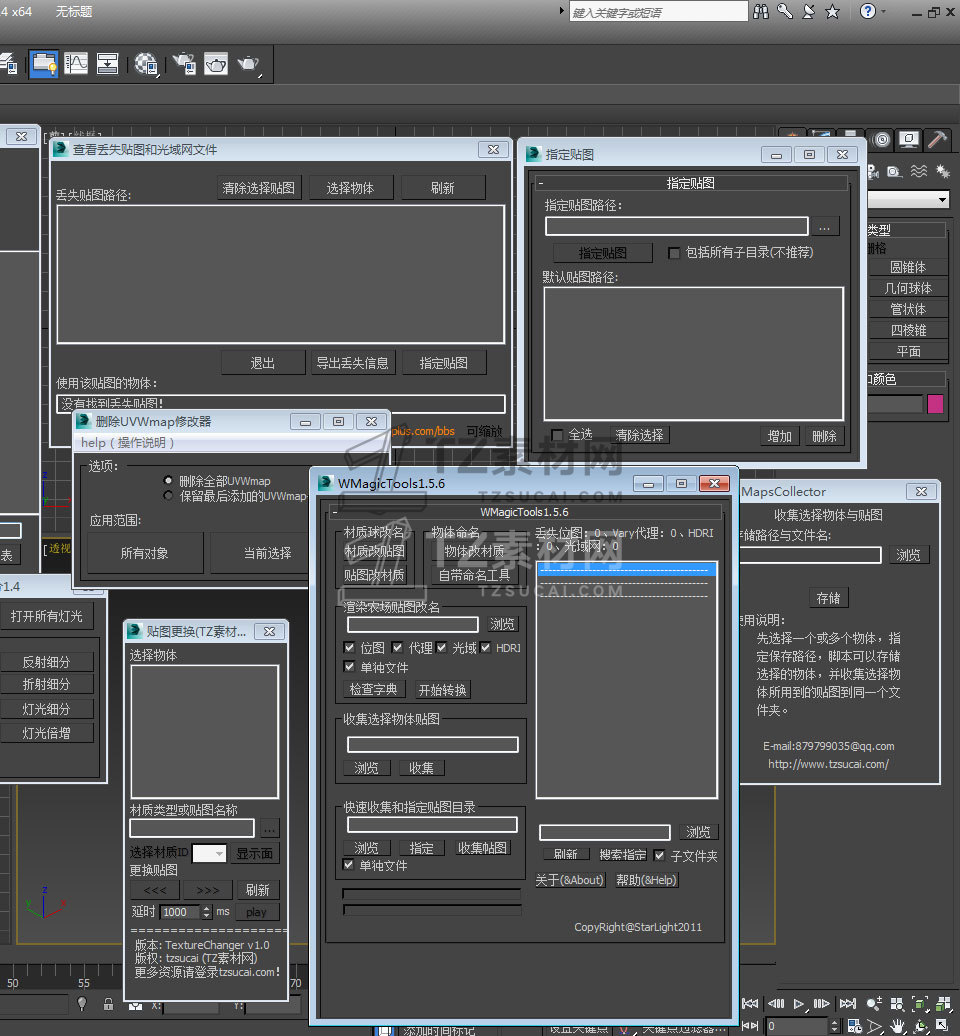This screenshot has height=1036, width=960.
Task: Select the Field-of-View viewport tool
Action: [x=875, y=1026]
